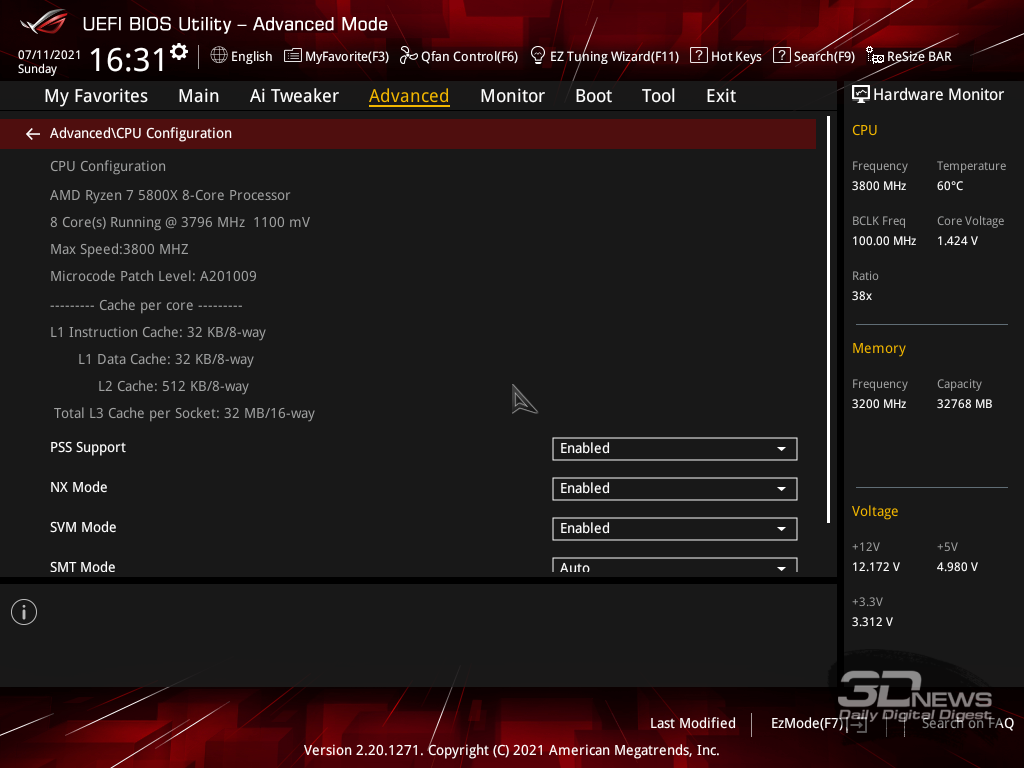Click the Microcode Patch Level line
Viewport: 1024px width, 768px height.
[x=153, y=276]
